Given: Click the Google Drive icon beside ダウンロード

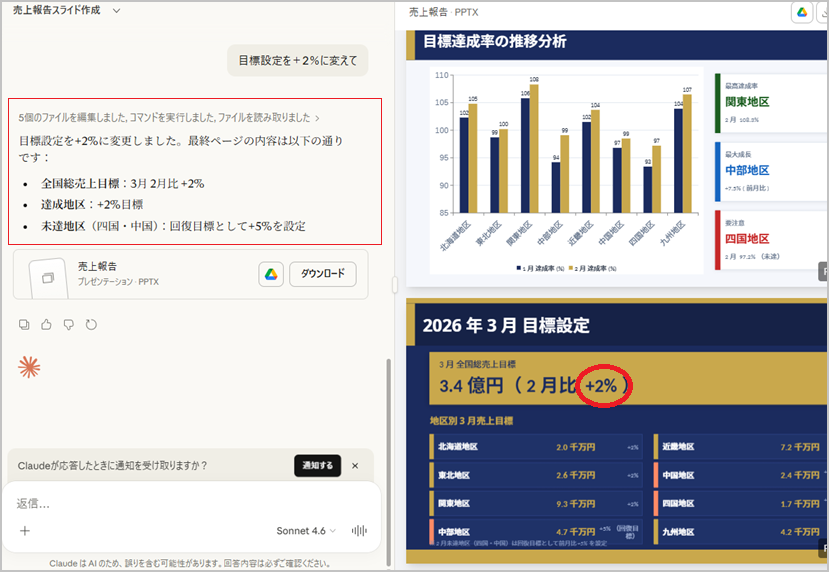Looking at the screenshot, I should (x=270, y=274).
